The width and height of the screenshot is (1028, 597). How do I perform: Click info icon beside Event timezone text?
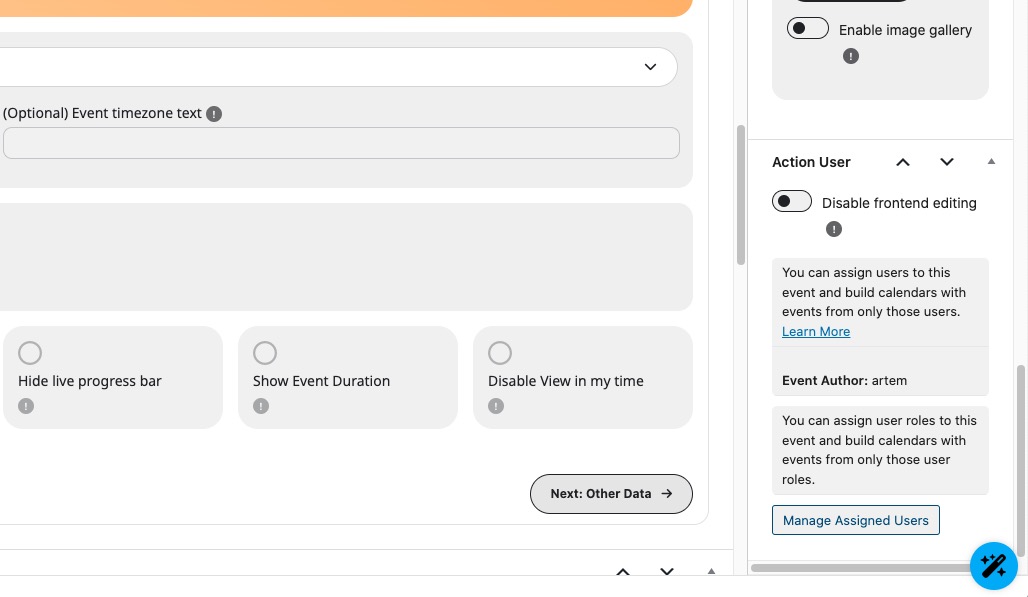pos(214,114)
